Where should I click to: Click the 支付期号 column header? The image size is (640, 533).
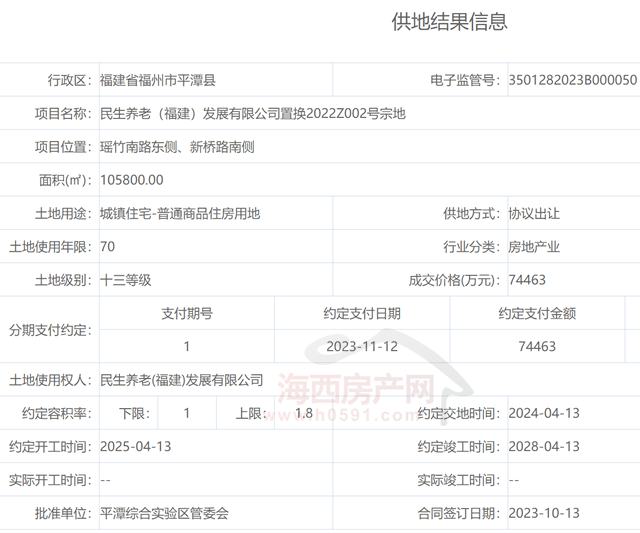click(187, 313)
